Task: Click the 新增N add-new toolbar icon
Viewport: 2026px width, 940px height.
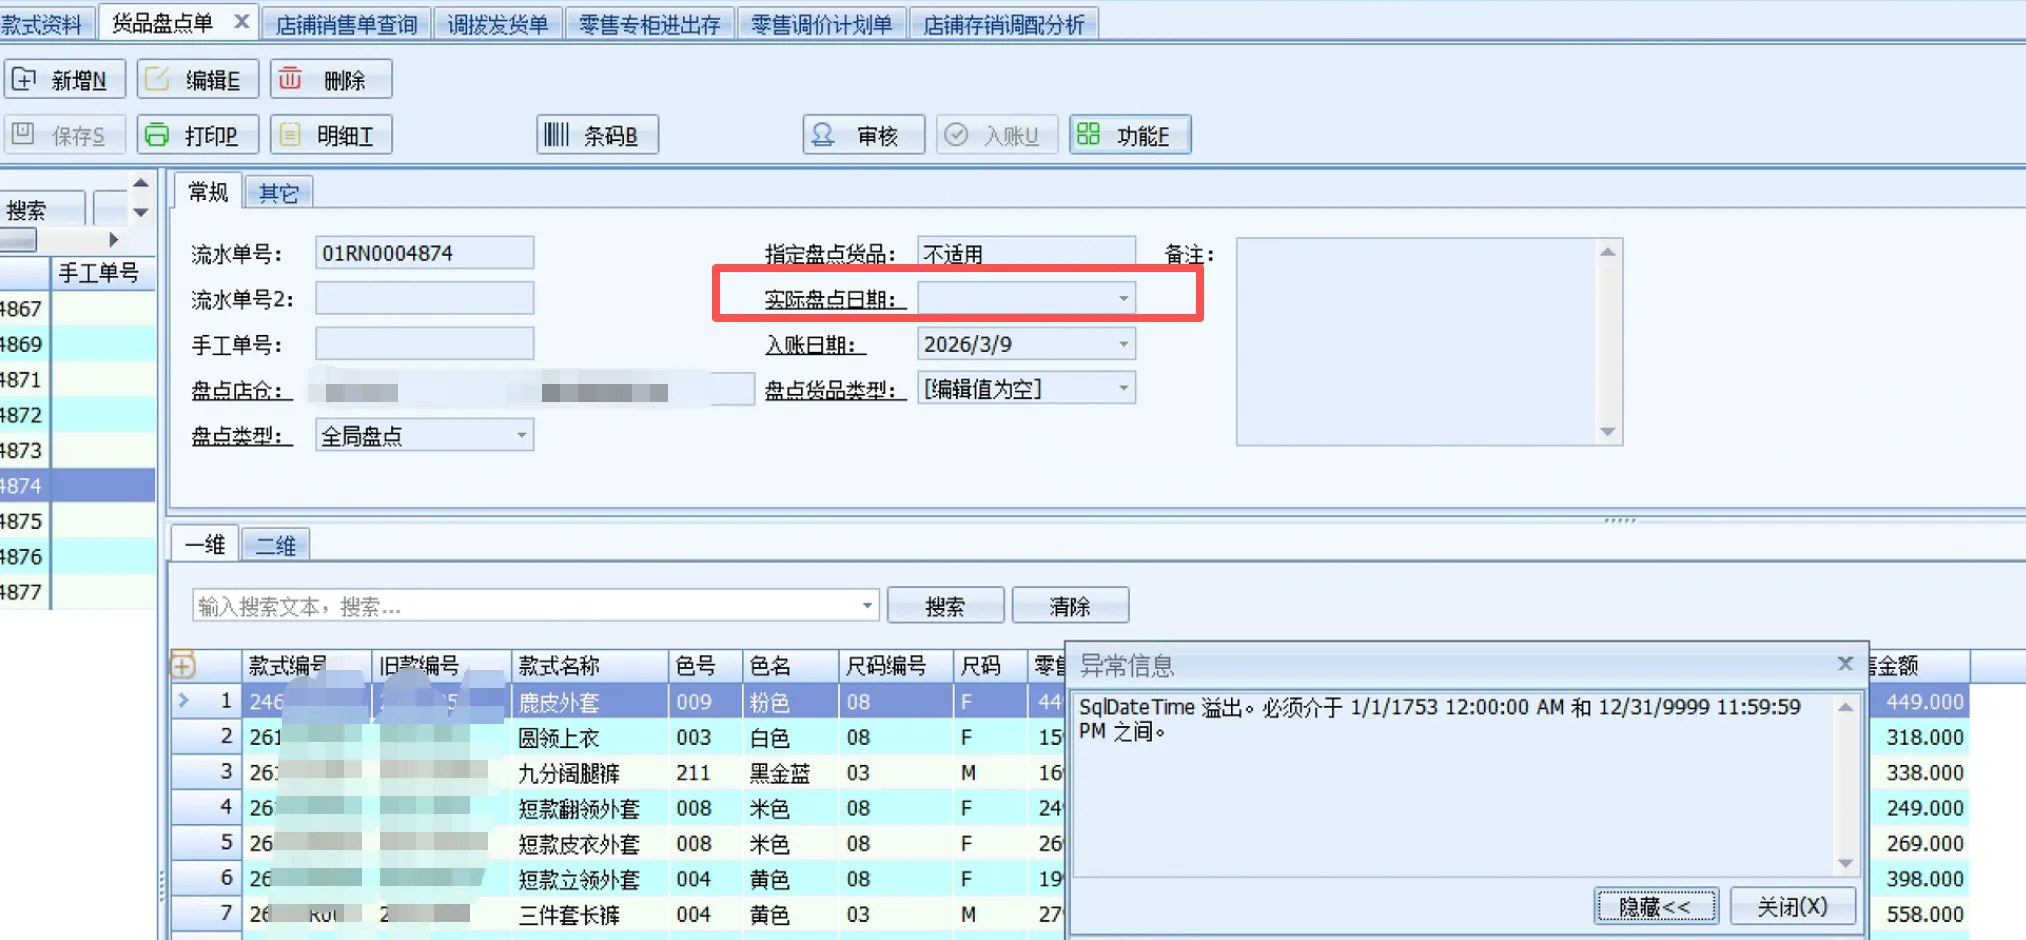Action: coord(25,79)
